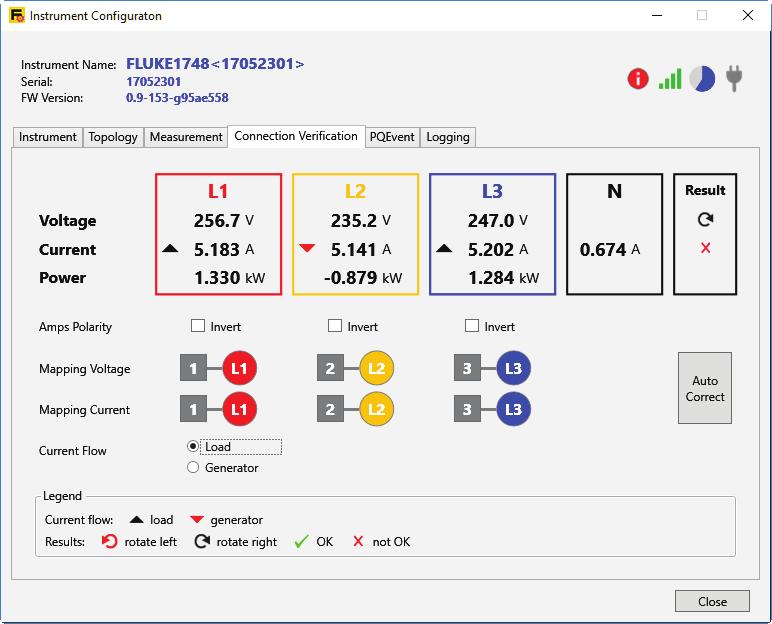Click the Auto Correct button
This screenshot has height=624, width=772.
[x=705, y=388]
